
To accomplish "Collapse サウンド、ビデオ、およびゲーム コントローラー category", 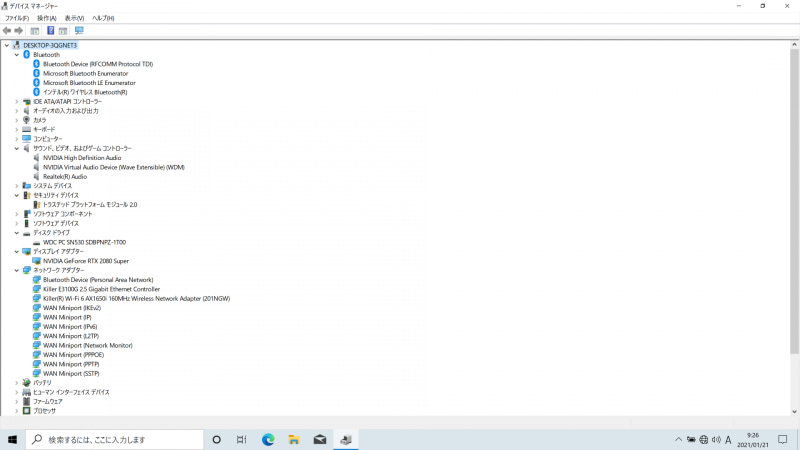I will 16,148.
